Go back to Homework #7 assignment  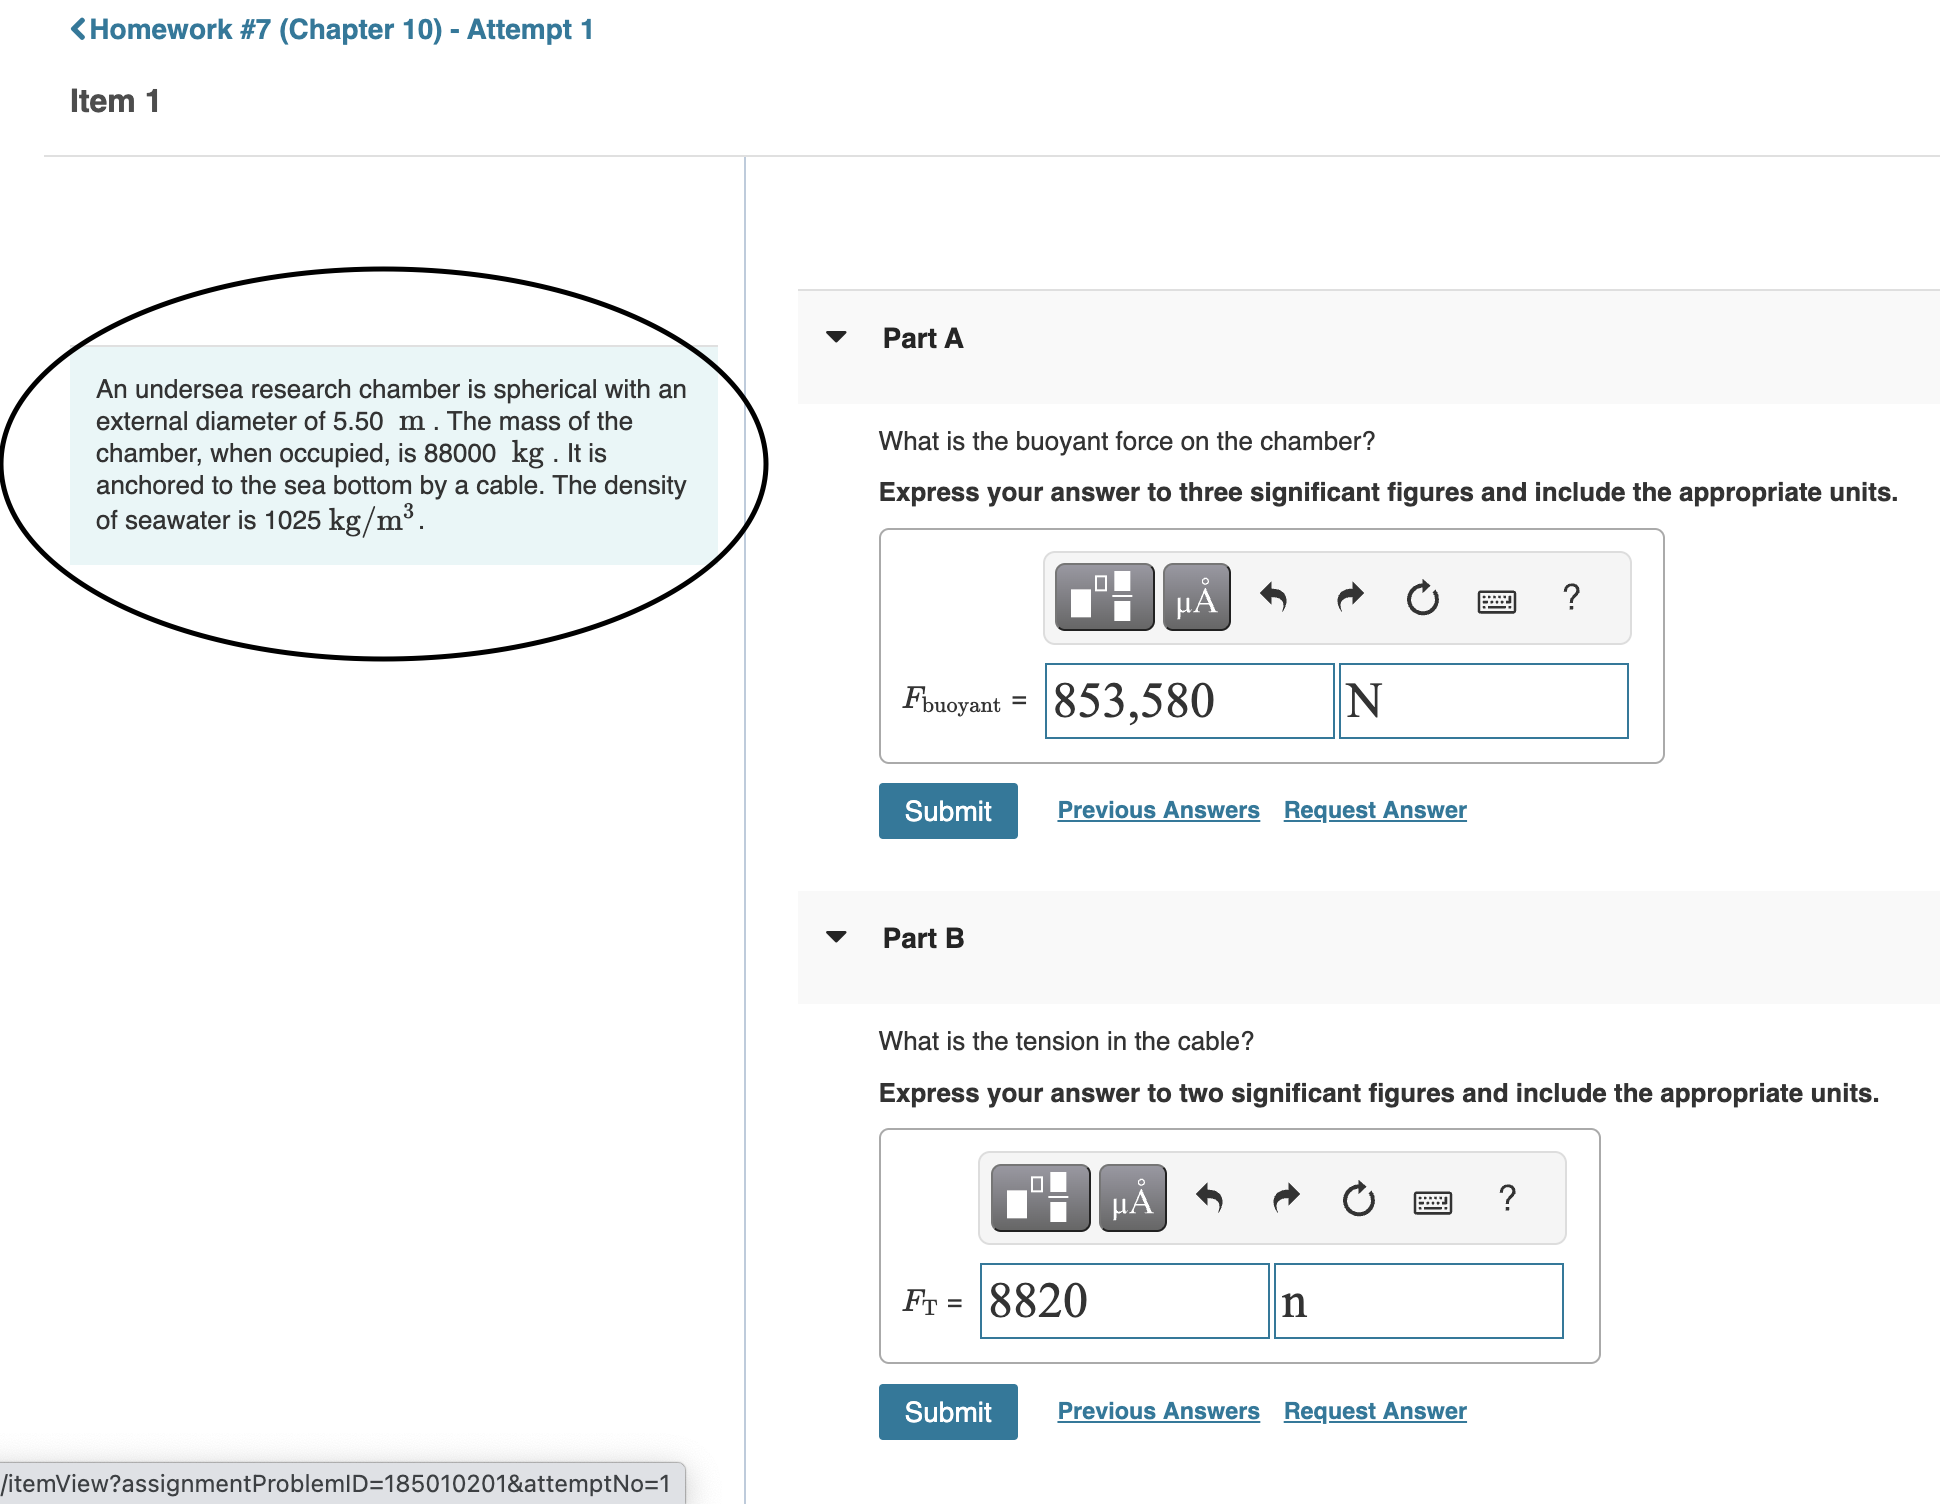coord(332,29)
